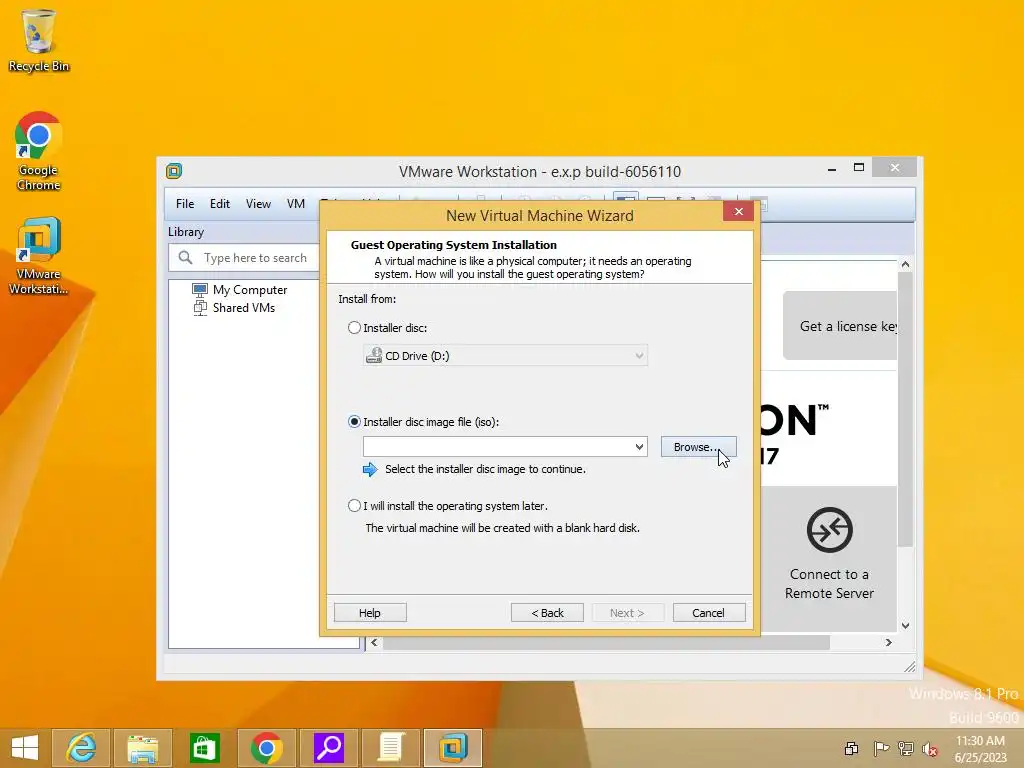Select My Computer in Library tree
This screenshot has height=768, width=1024.
(249, 289)
